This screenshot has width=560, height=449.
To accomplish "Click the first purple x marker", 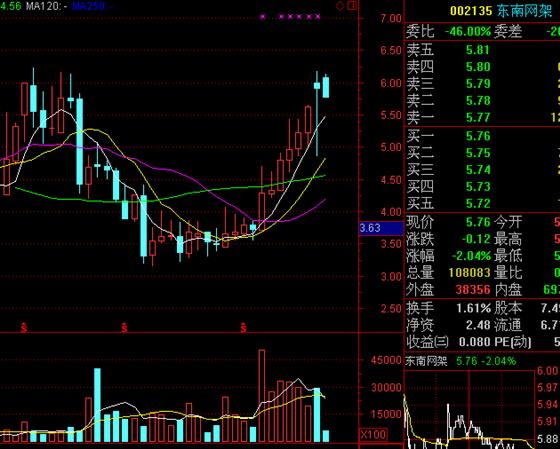I will (263, 16).
